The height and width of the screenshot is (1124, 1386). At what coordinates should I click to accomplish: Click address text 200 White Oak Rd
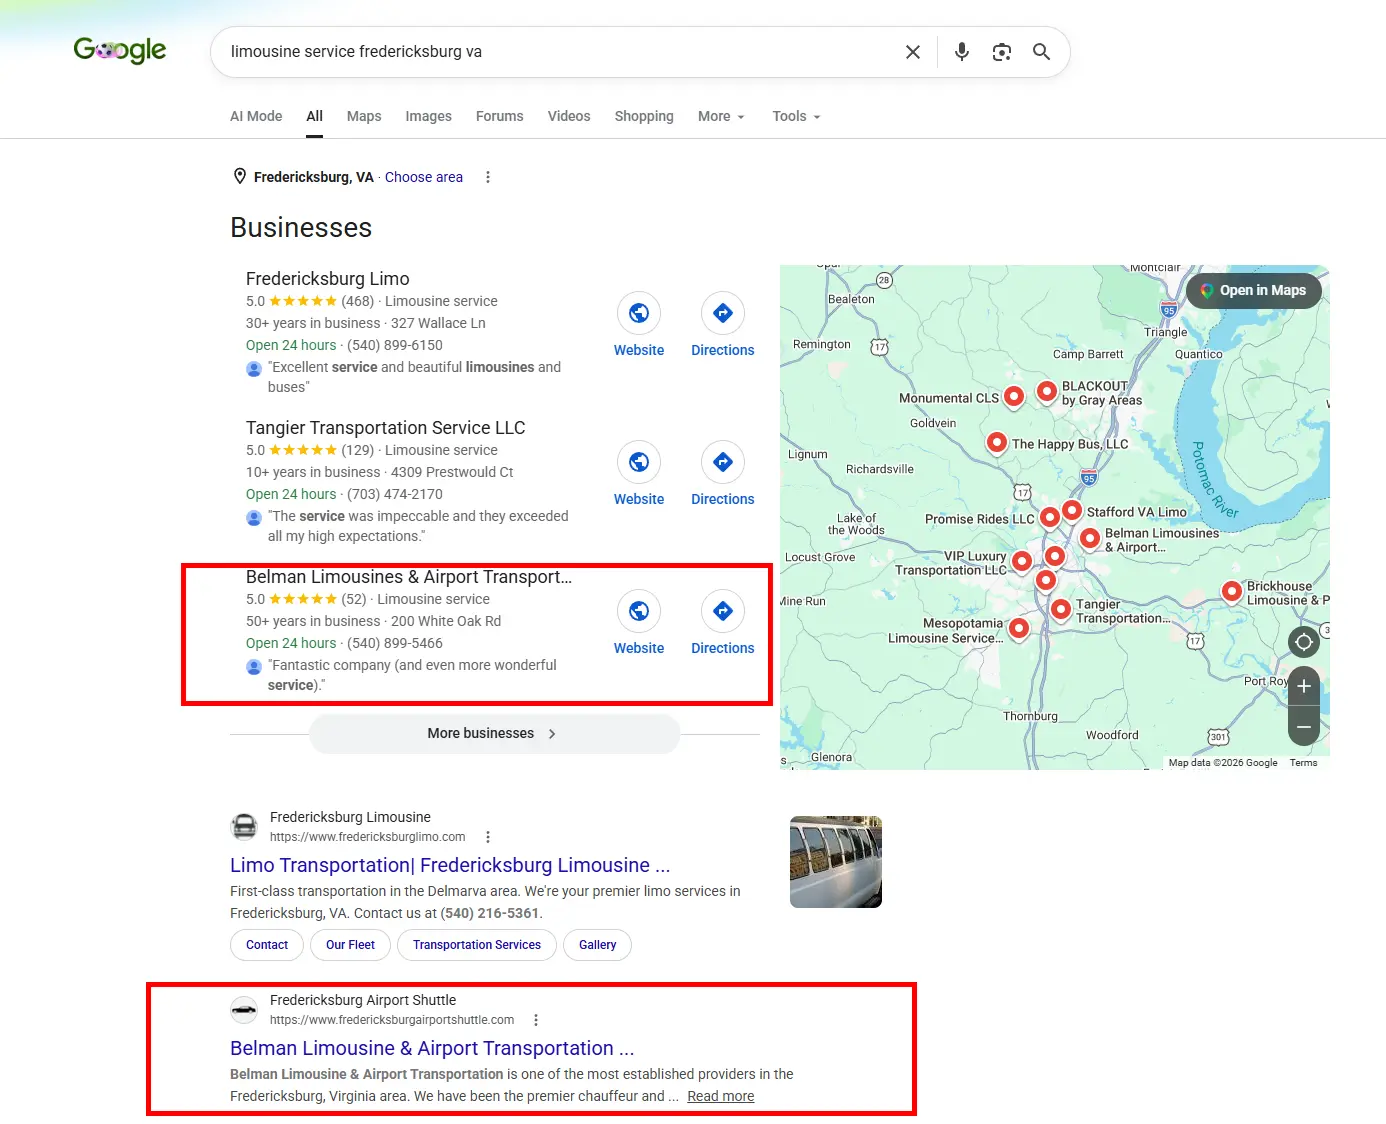coord(446,621)
